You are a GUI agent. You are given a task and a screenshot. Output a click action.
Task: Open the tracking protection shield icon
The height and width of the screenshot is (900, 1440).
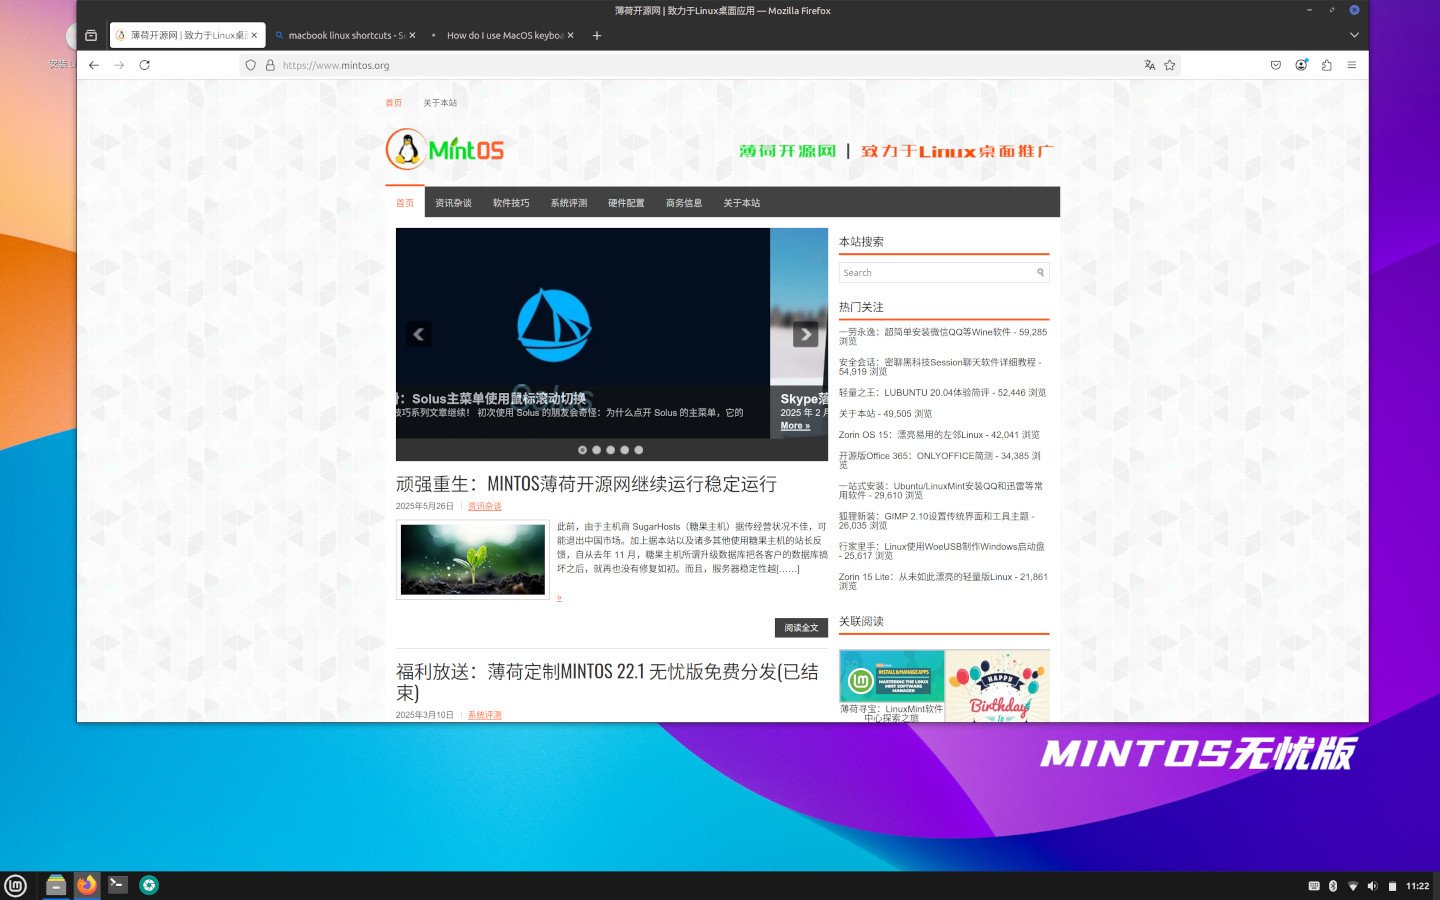[x=251, y=65]
